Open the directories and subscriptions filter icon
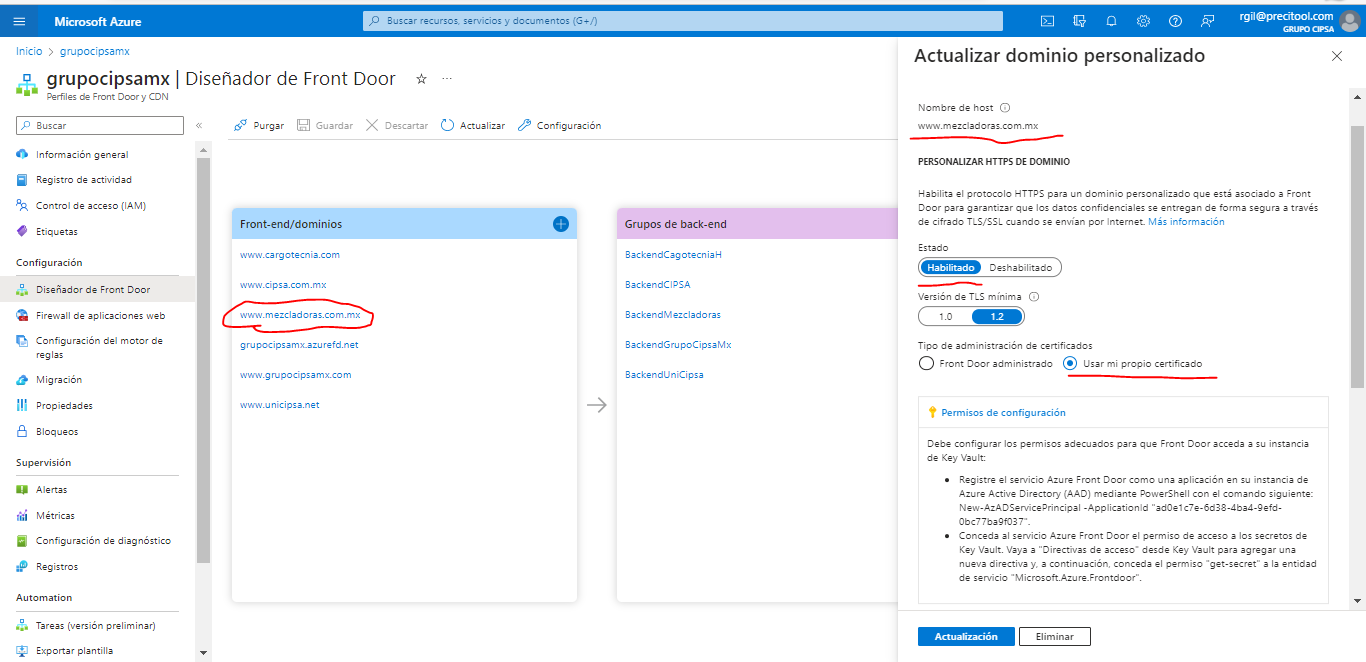The image size is (1366, 662). [1079, 21]
